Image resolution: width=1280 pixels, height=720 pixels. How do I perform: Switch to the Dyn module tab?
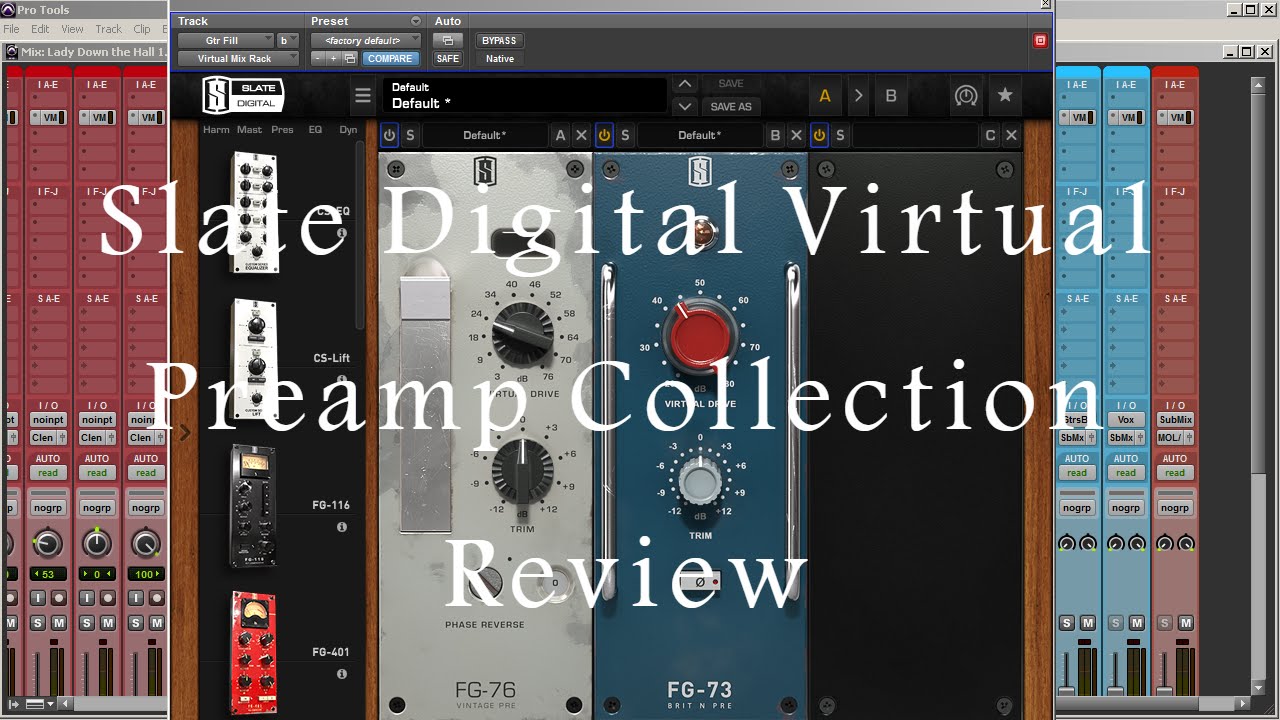(x=348, y=130)
